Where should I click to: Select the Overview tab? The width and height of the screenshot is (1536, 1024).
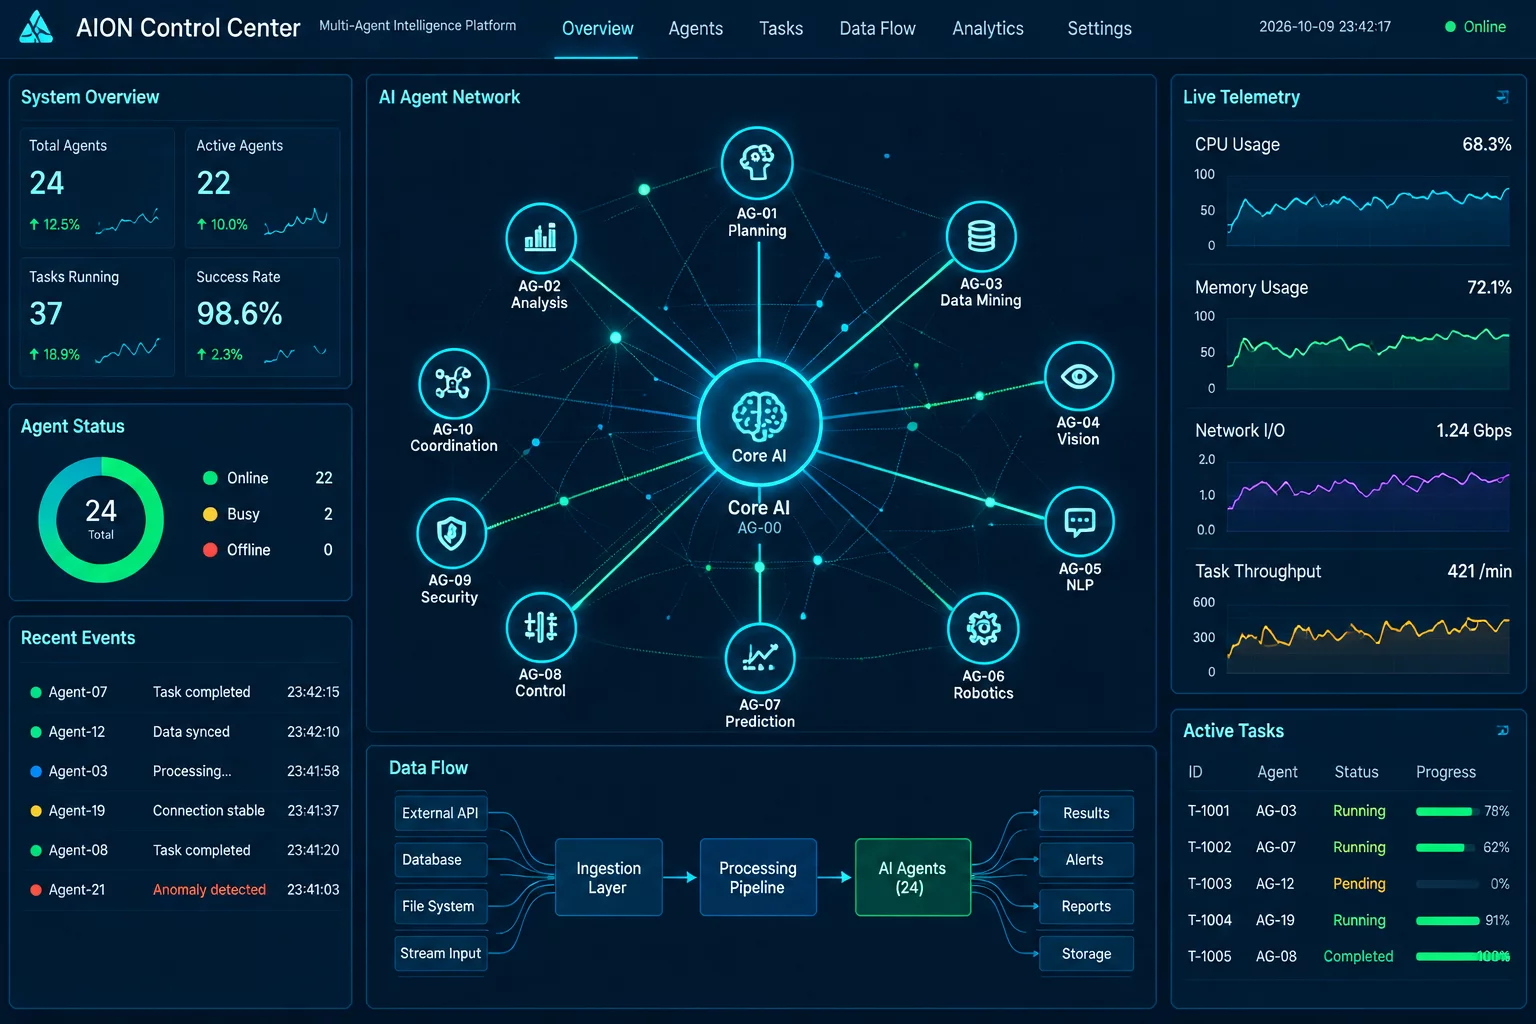pos(598,29)
